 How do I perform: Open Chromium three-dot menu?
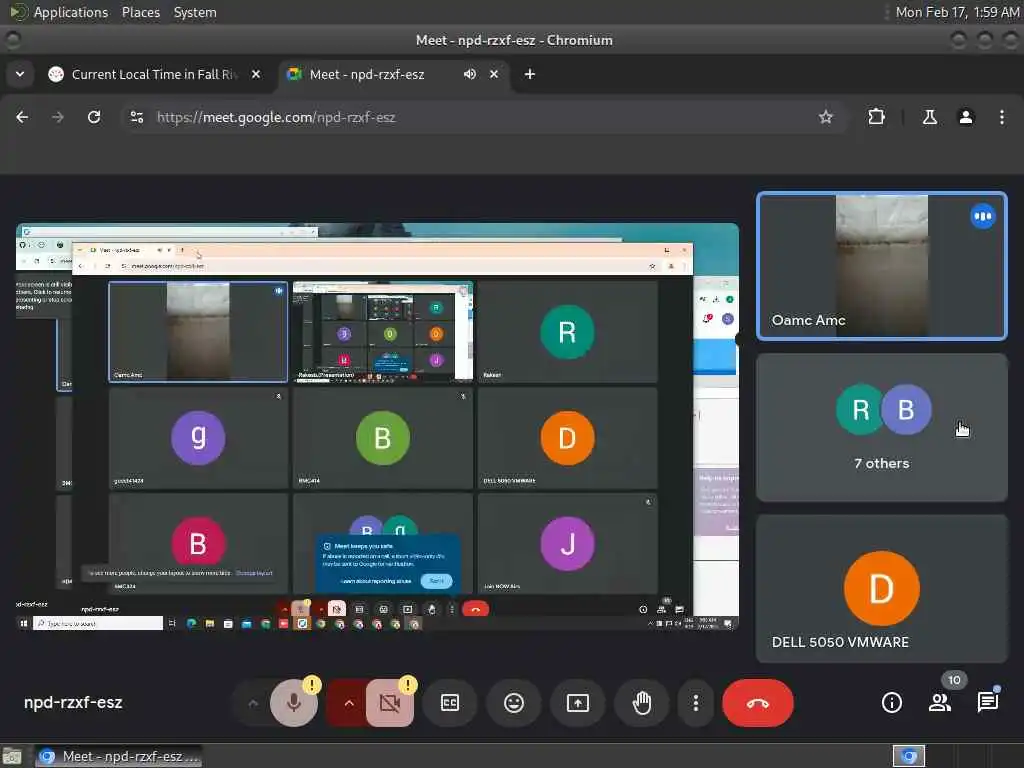[1002, 117]
